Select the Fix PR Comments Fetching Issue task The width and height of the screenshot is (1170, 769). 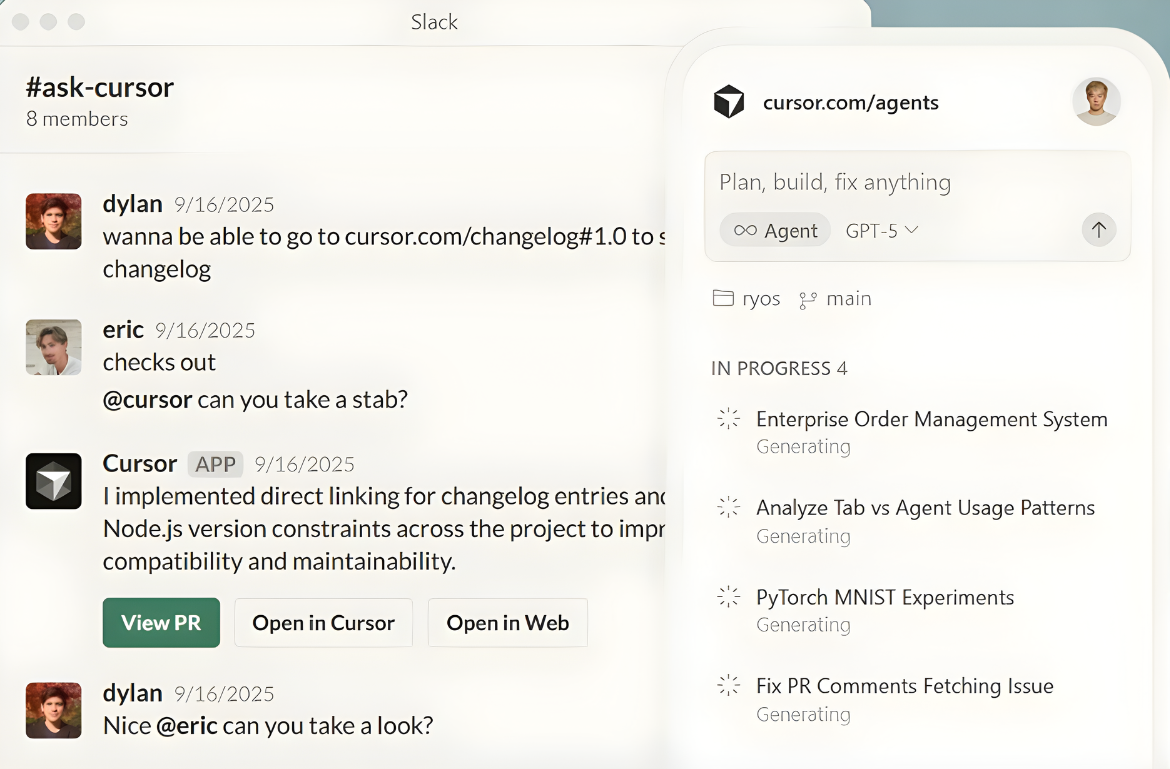904,686
